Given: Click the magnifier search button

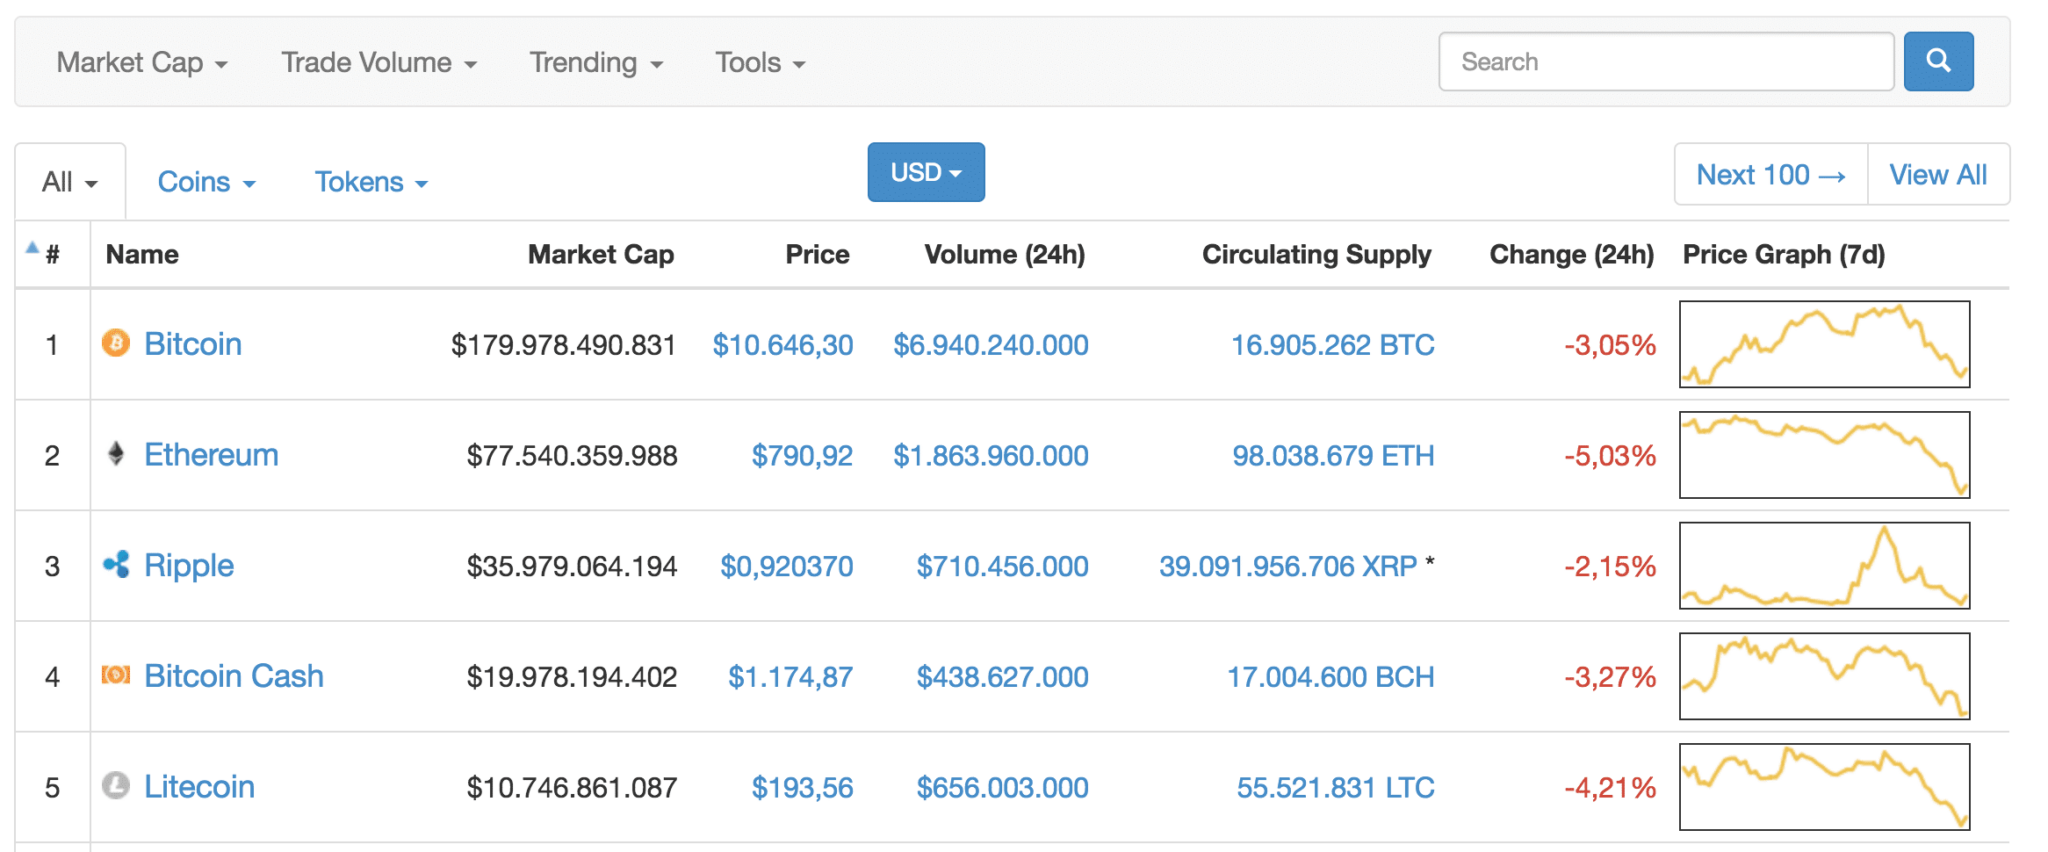Looking at the screenshot, I should (x=1938, y=61).
